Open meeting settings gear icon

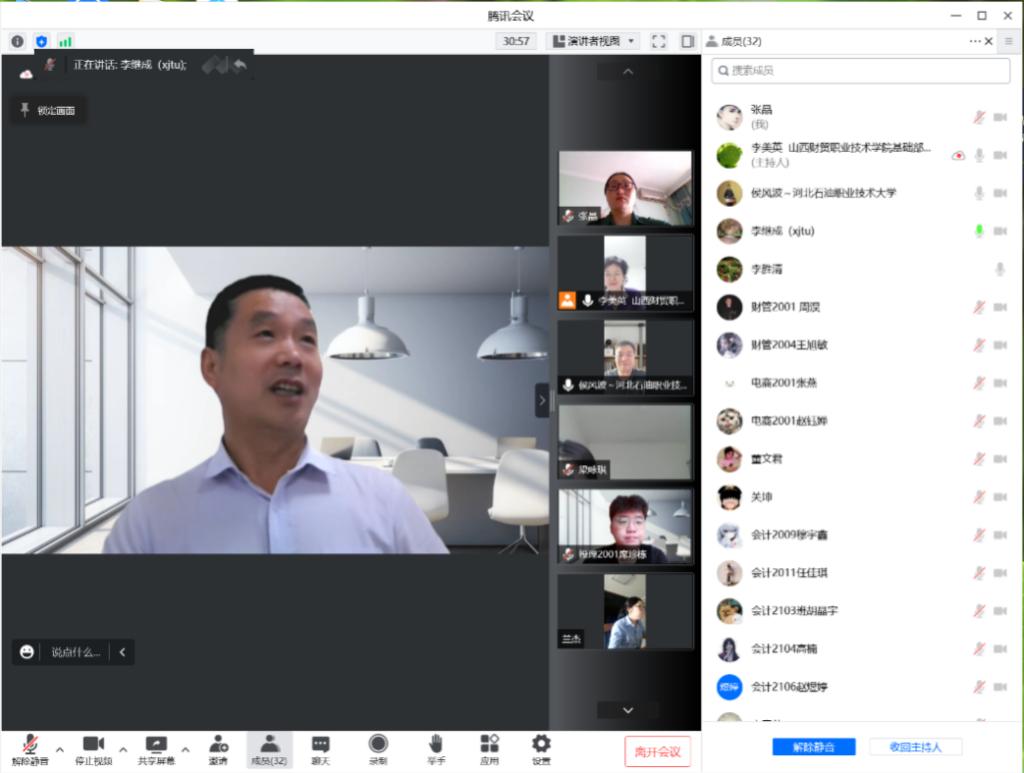click(541, 744)
